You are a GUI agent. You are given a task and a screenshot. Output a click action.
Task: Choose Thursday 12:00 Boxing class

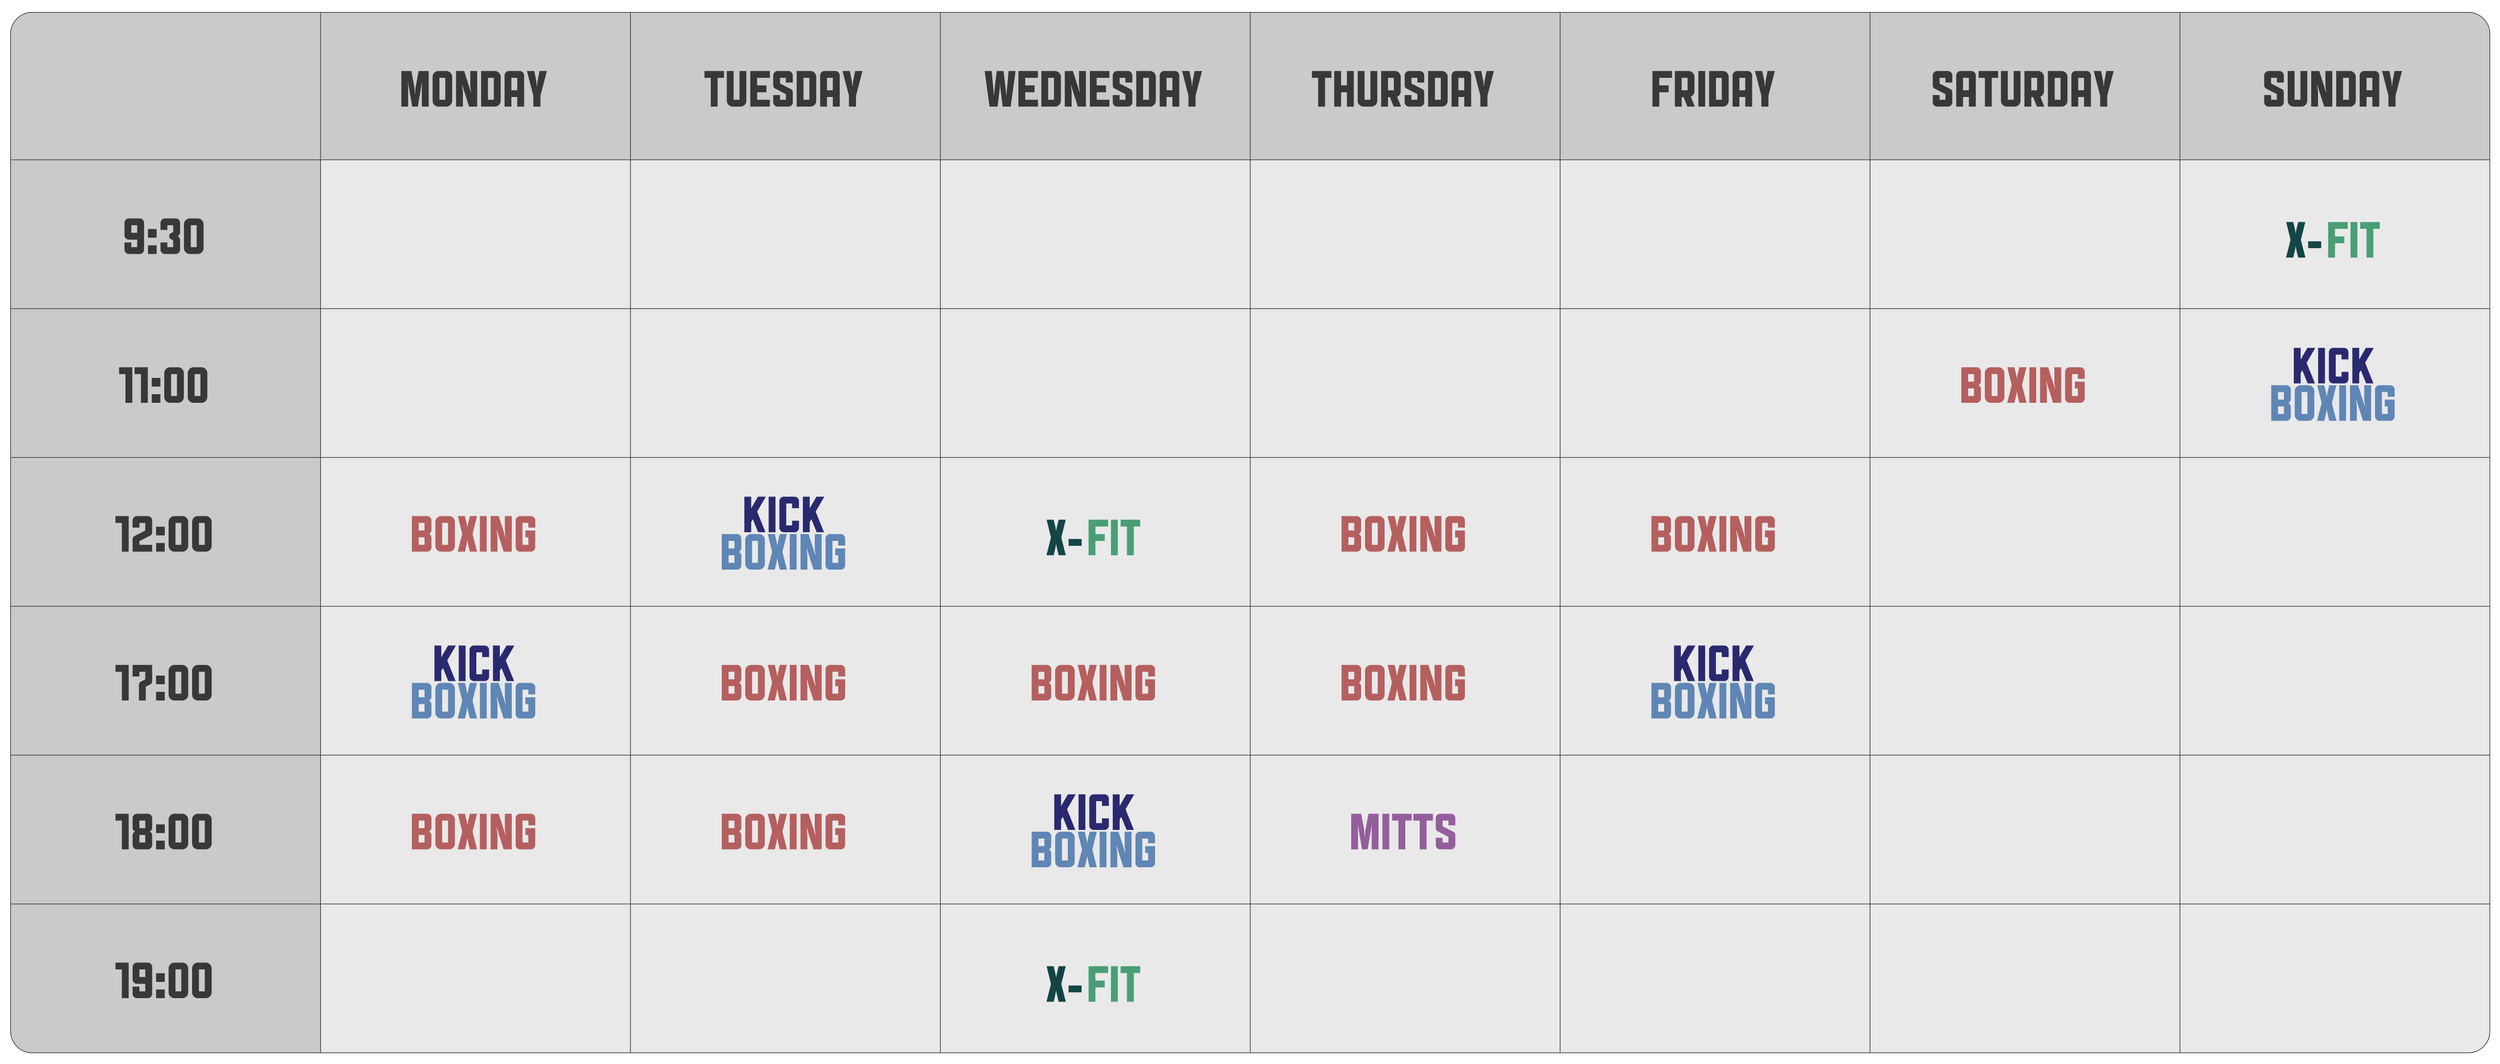(x=1403, y=535)
